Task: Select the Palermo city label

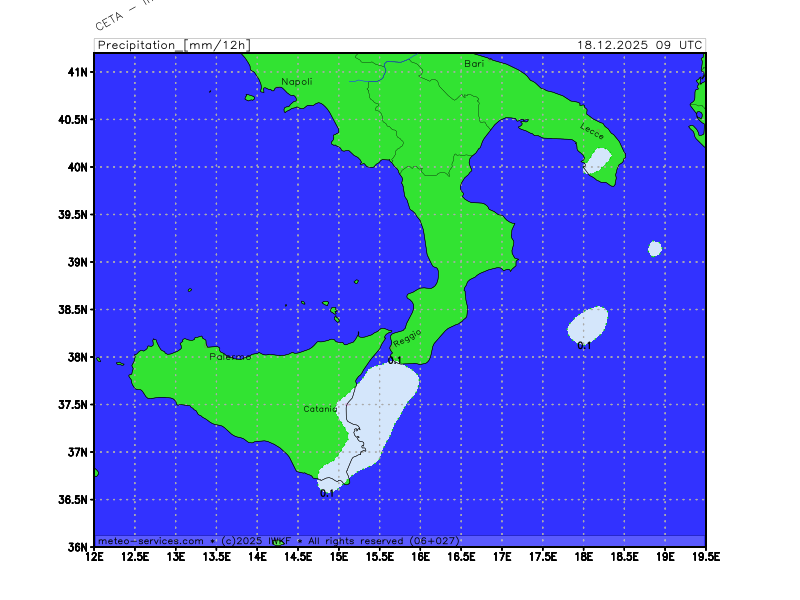Action: coord(230,357)
